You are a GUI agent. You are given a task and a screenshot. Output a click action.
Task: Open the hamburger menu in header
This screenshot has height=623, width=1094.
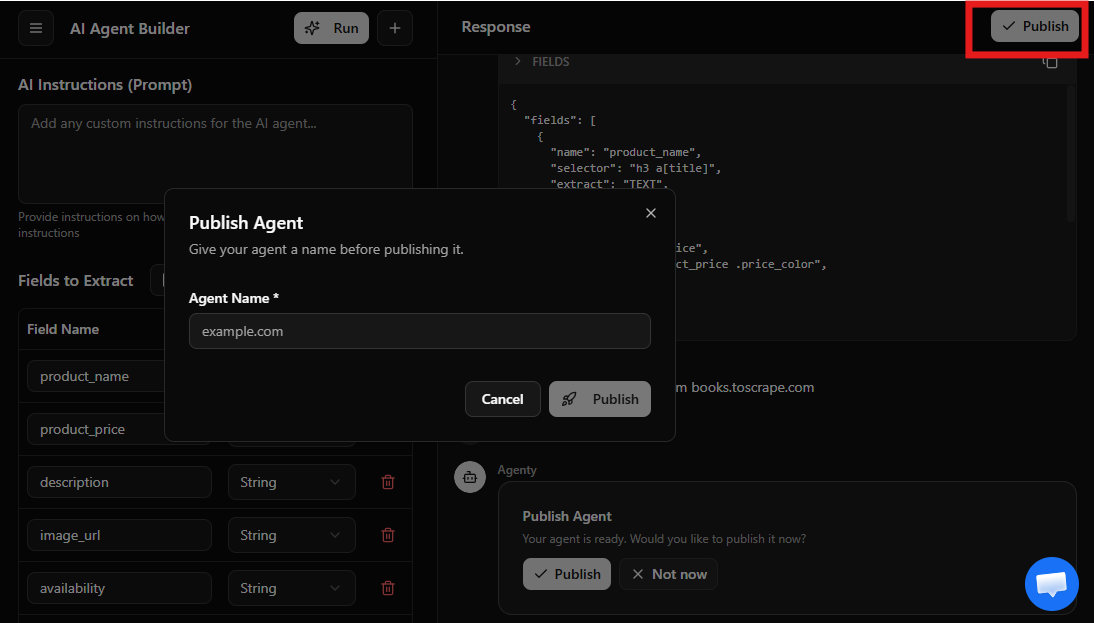coord(36,28)
